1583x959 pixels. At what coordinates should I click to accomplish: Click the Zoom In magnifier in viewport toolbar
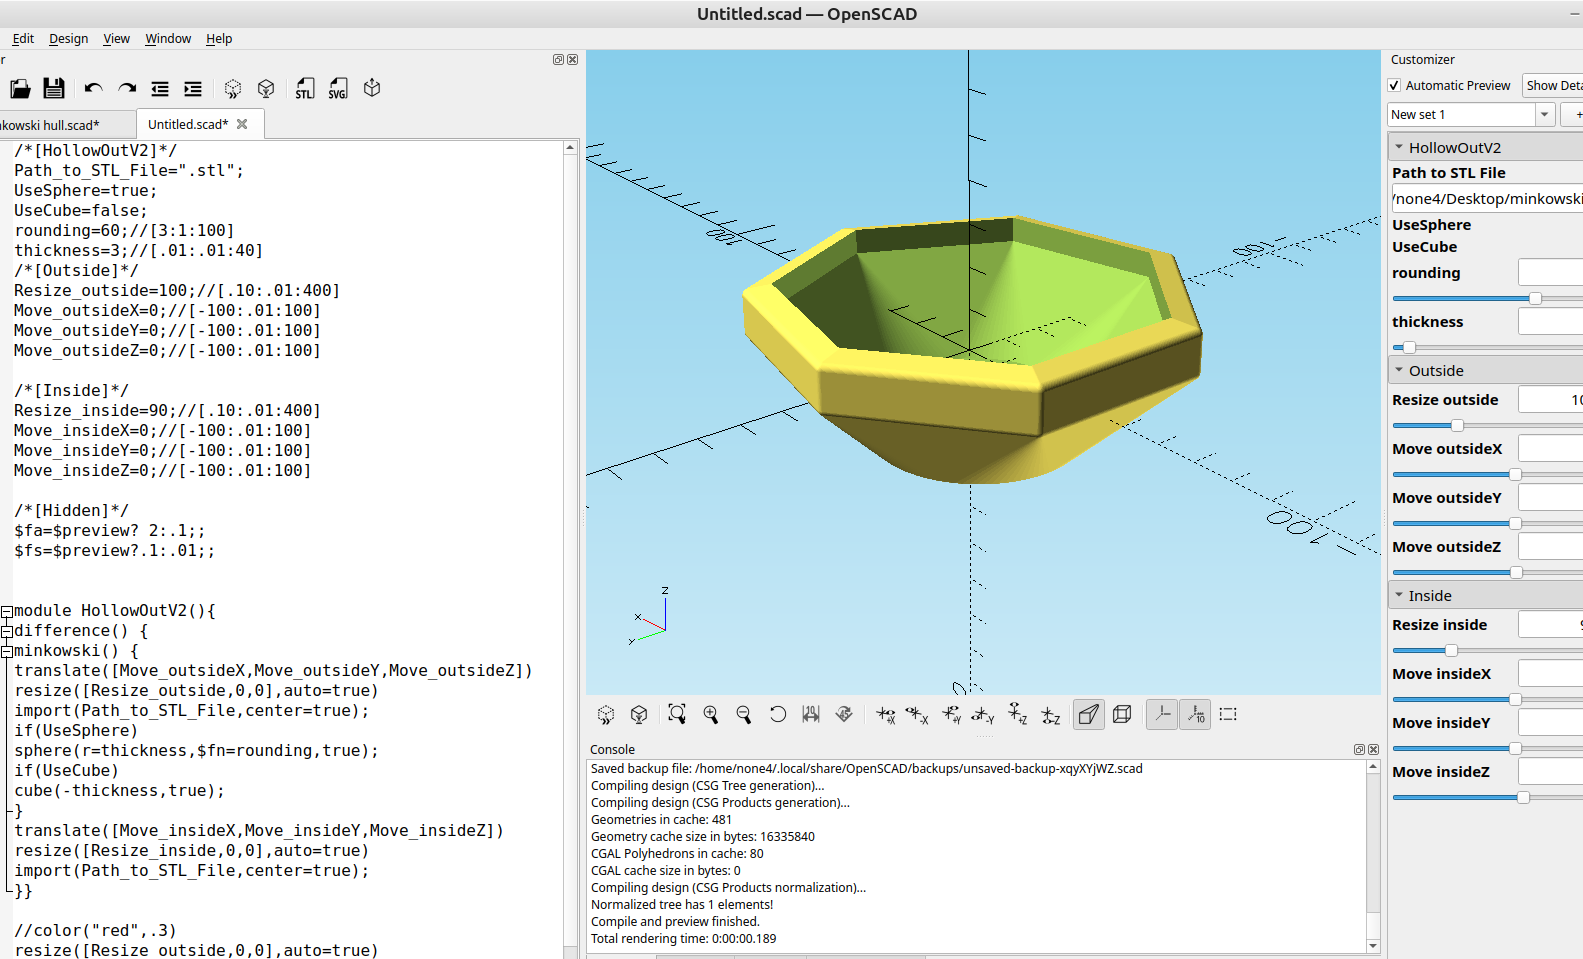click(x=711, y=714)
